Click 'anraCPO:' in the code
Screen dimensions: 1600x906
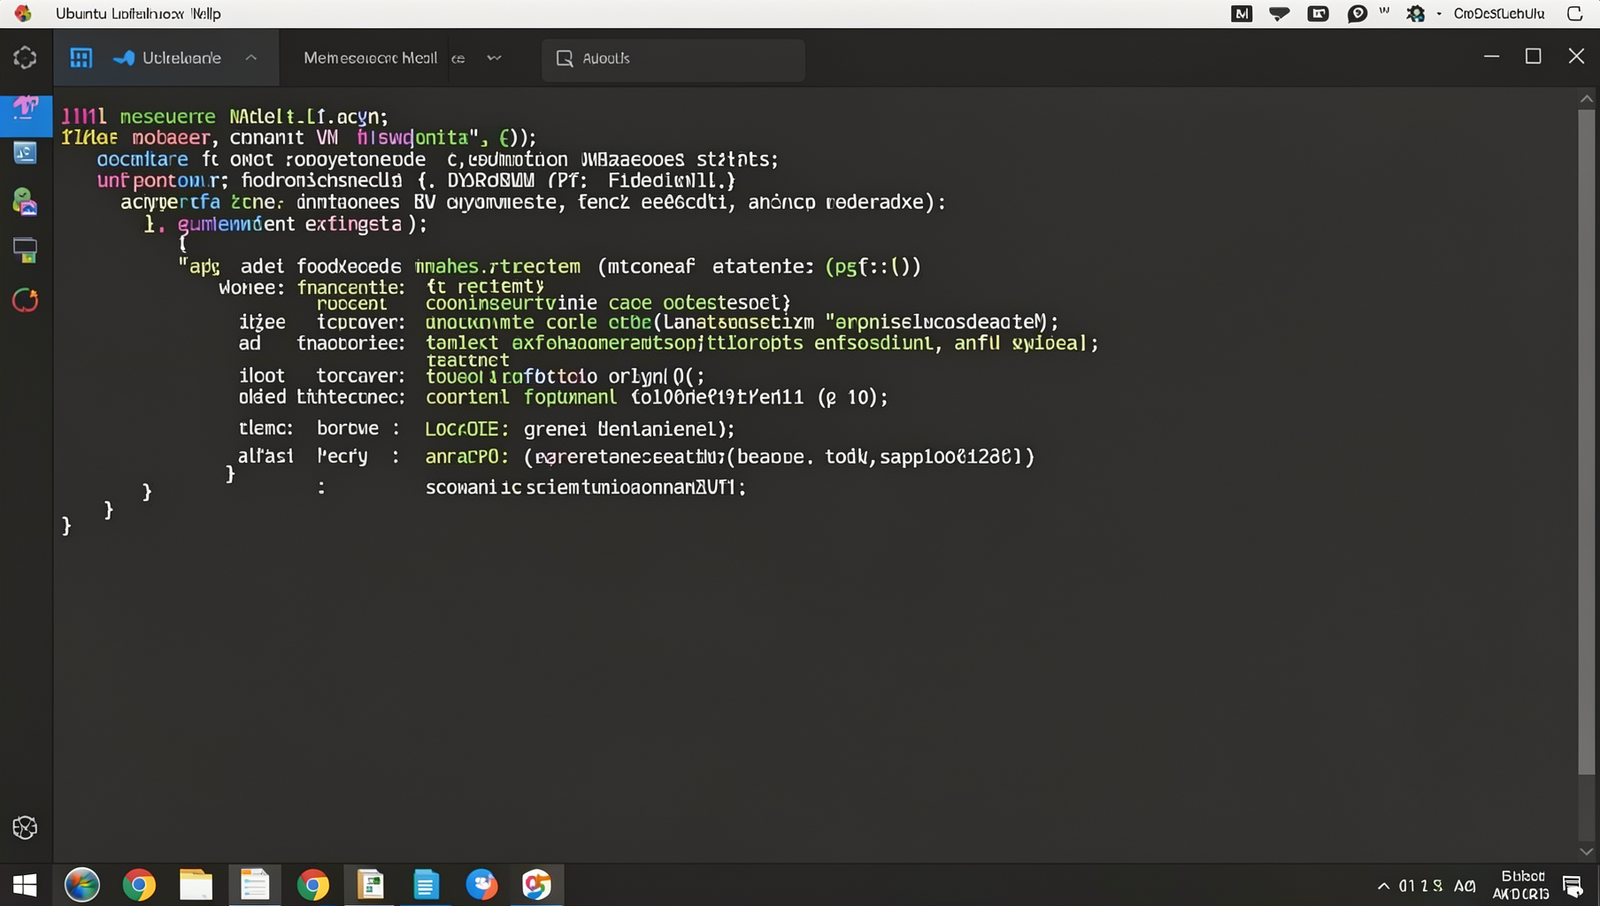click(466, 457)
